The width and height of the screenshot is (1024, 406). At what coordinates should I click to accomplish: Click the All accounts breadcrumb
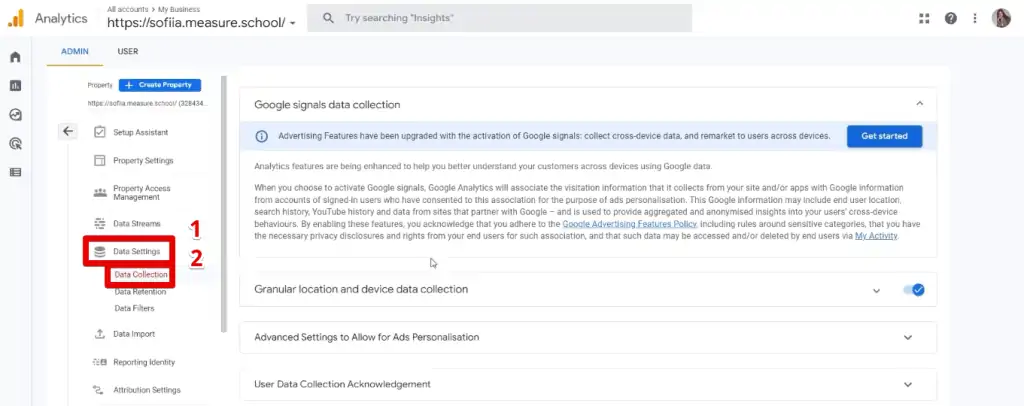(x=126, y=9)
